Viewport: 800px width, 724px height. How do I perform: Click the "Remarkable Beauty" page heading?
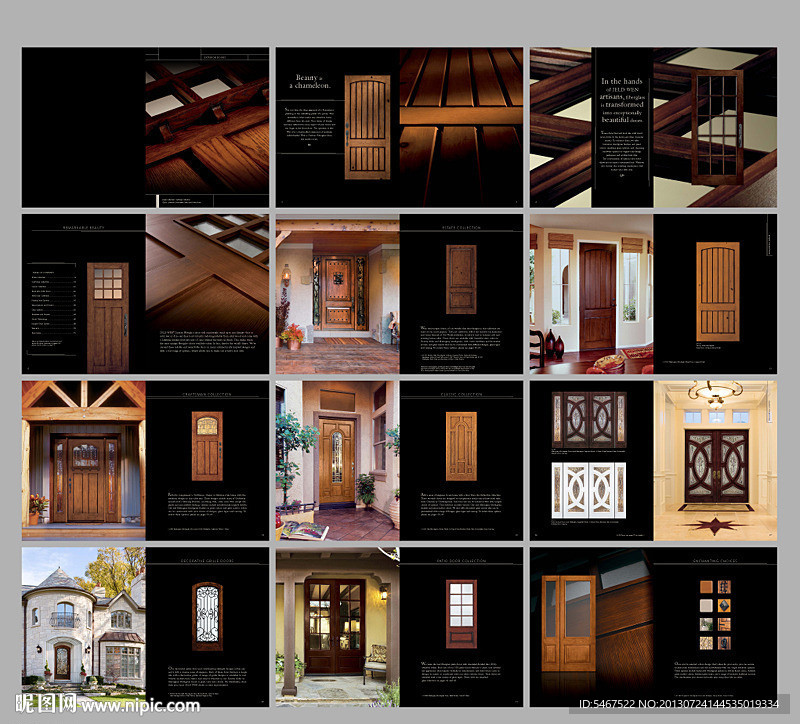click(84, 228)
